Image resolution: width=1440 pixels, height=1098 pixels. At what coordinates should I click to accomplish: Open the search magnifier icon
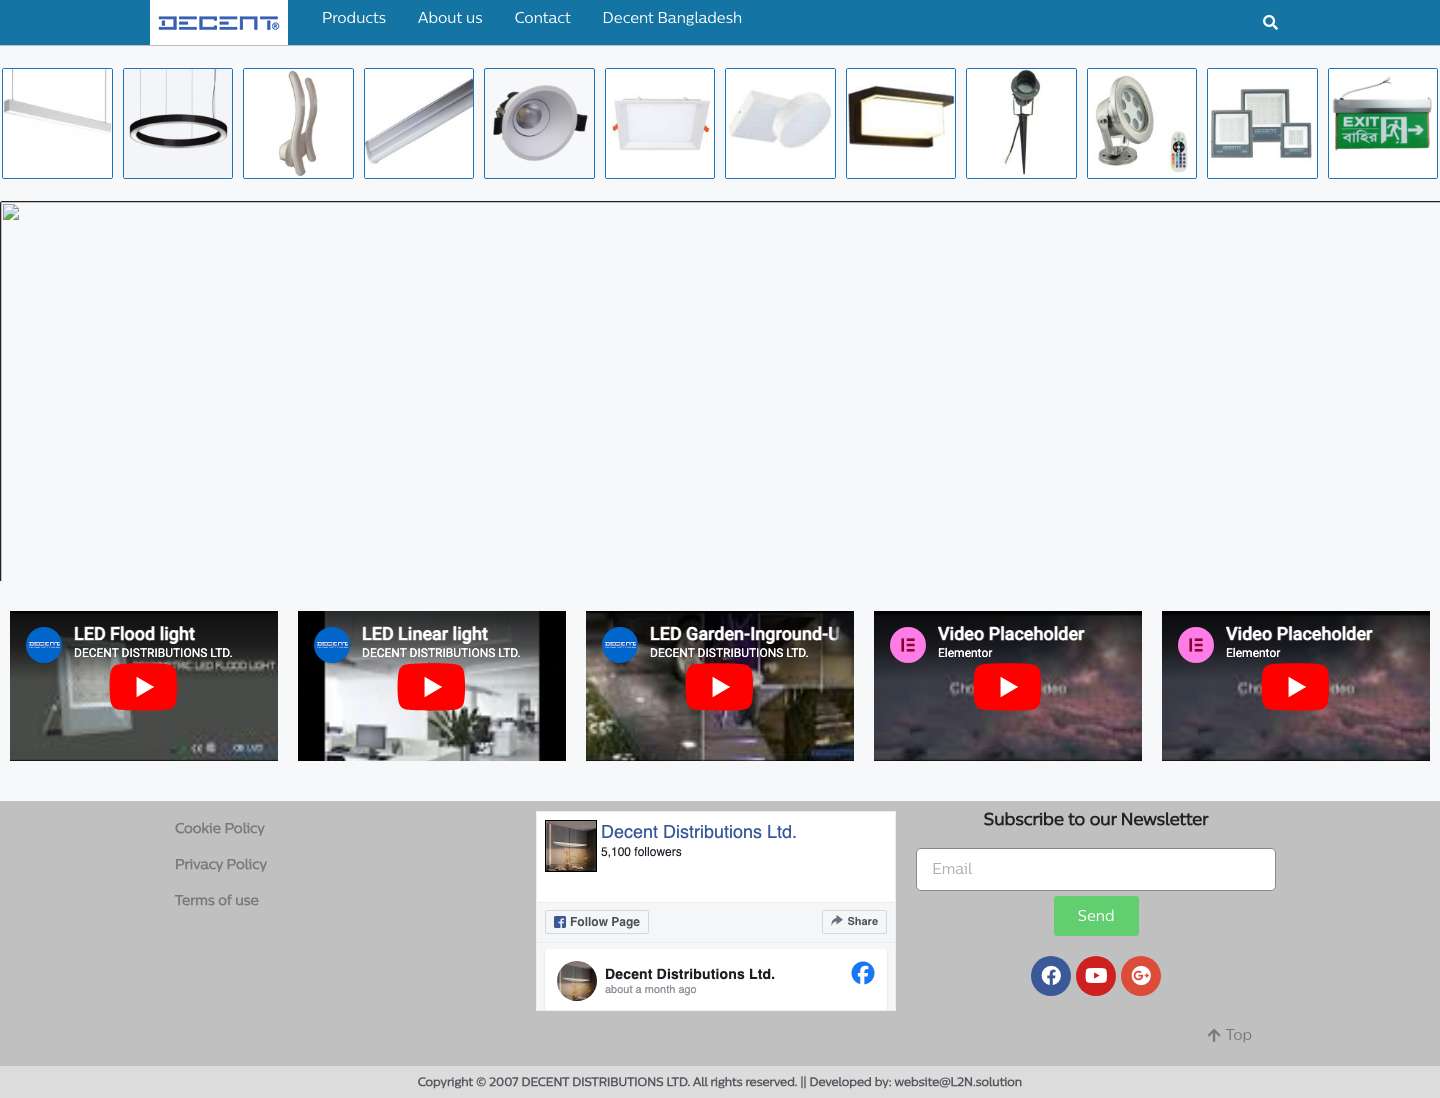[x=1270, y=22]
